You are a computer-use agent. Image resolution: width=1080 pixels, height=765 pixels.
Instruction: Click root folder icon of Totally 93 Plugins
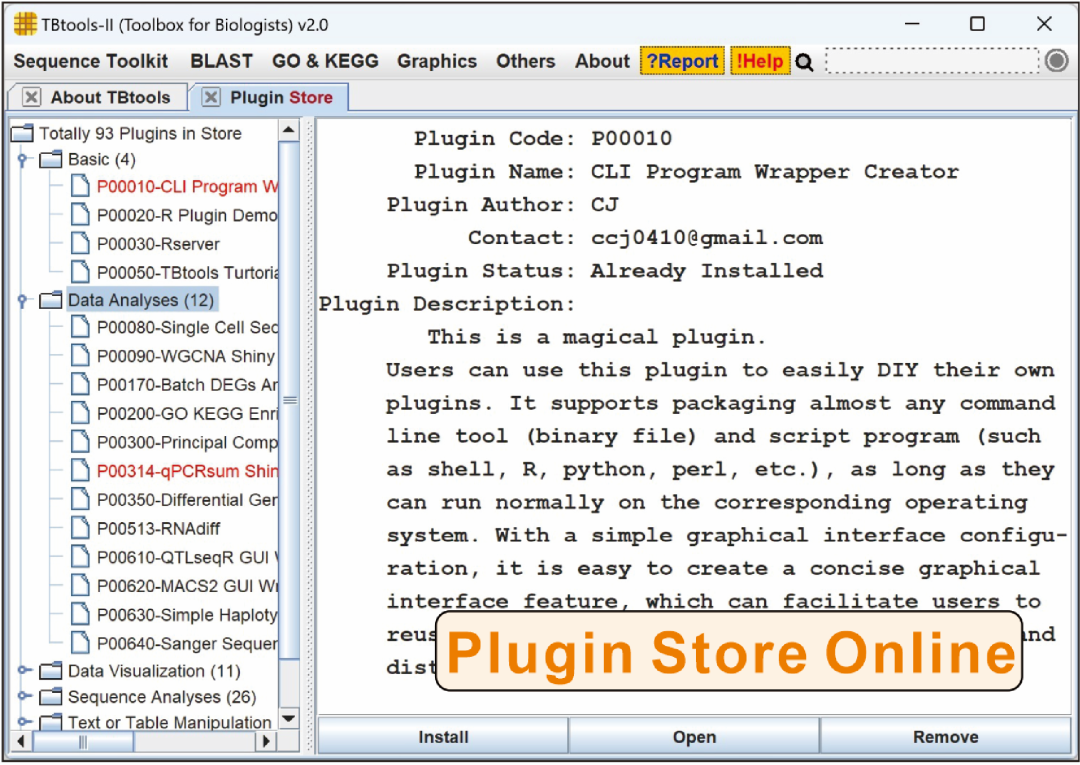pyautogui.click(x=22, y=133)
